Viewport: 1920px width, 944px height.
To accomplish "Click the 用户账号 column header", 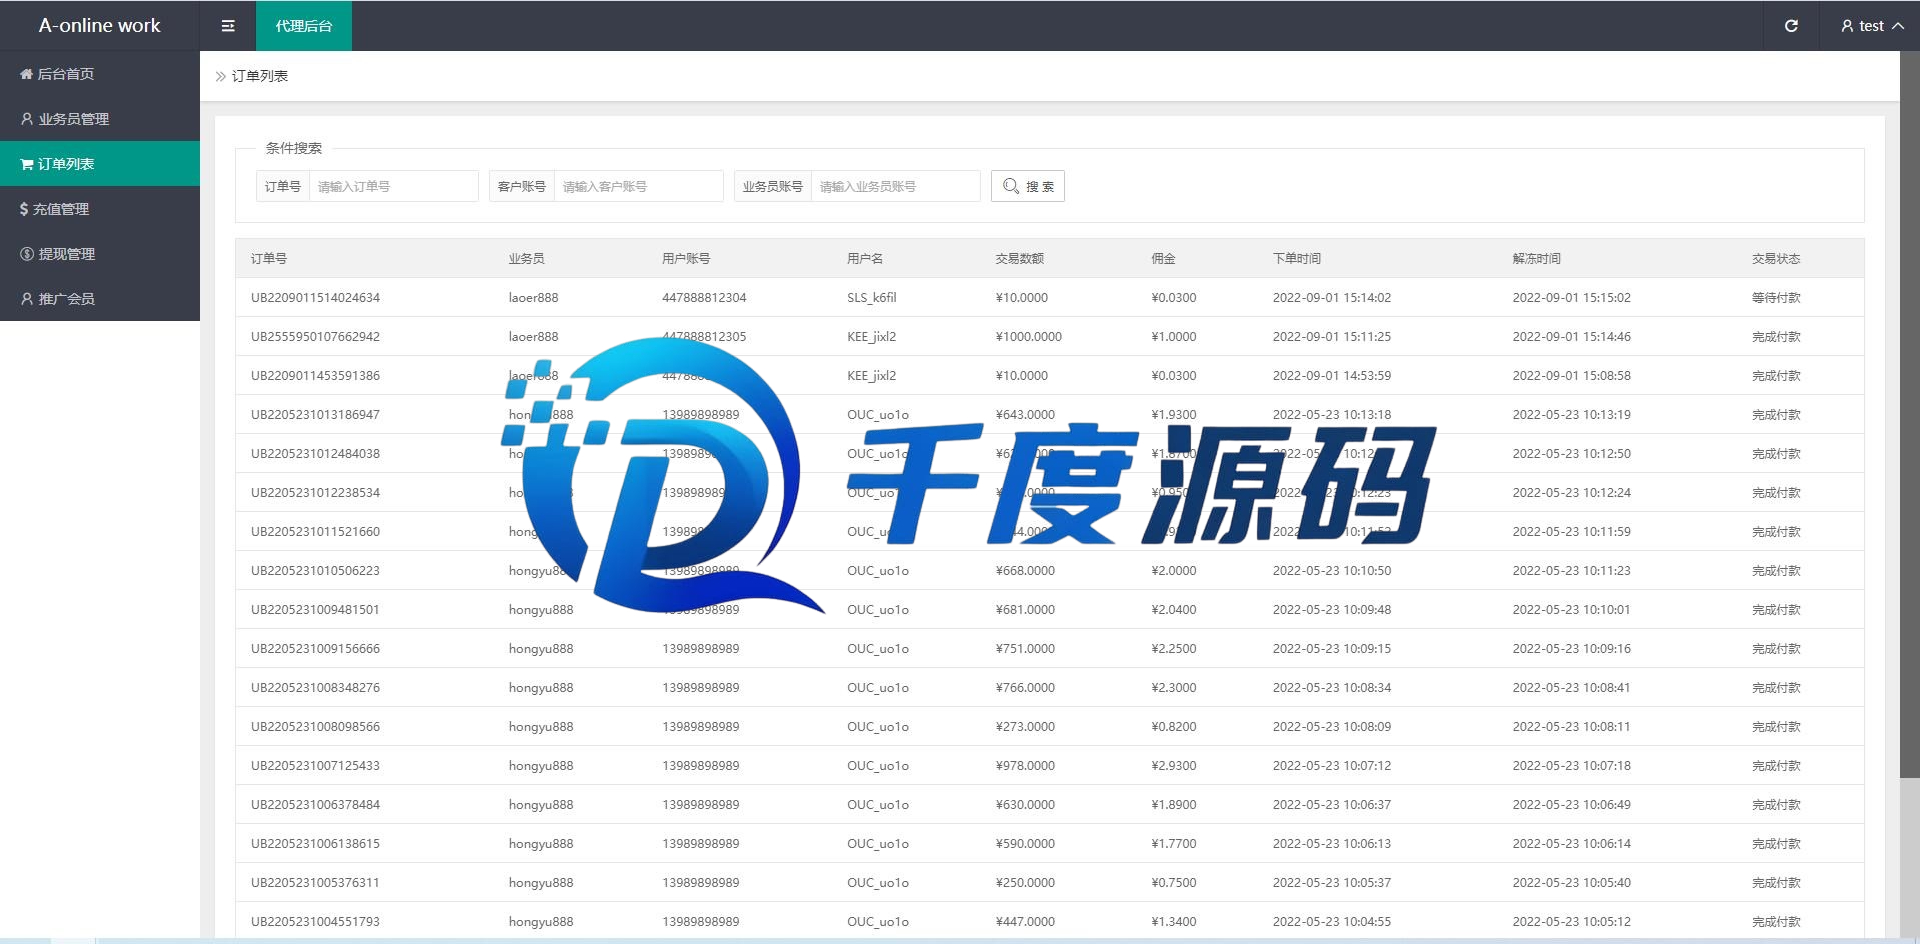I will 686,258.
